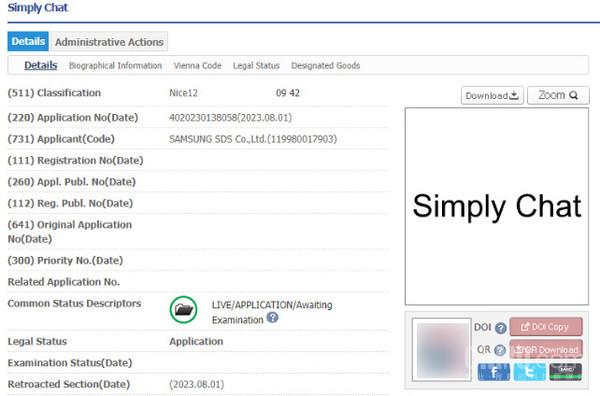Screen dimensions: 600x396
Task: Click applicant SAMSUNG SDS Co.,Ltd.
Action: pos(253,139)
